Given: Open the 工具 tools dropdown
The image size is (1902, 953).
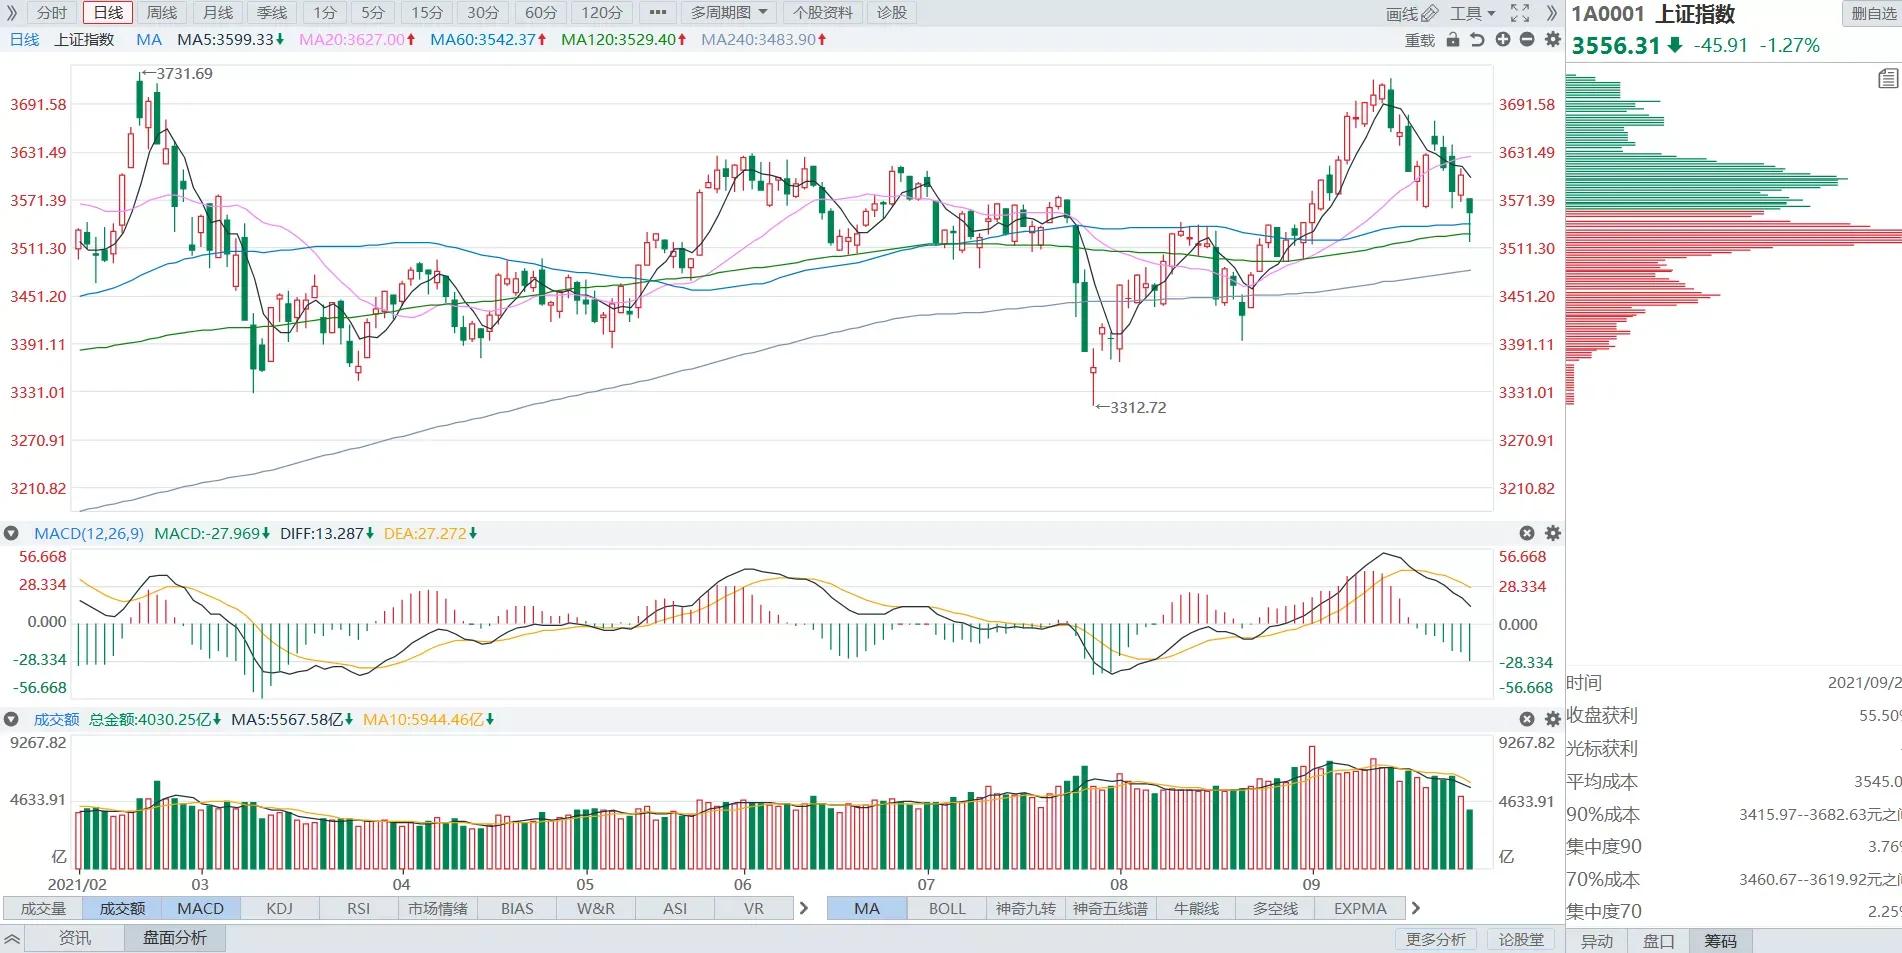Looking at the screenshot, I should [1473, 13].
